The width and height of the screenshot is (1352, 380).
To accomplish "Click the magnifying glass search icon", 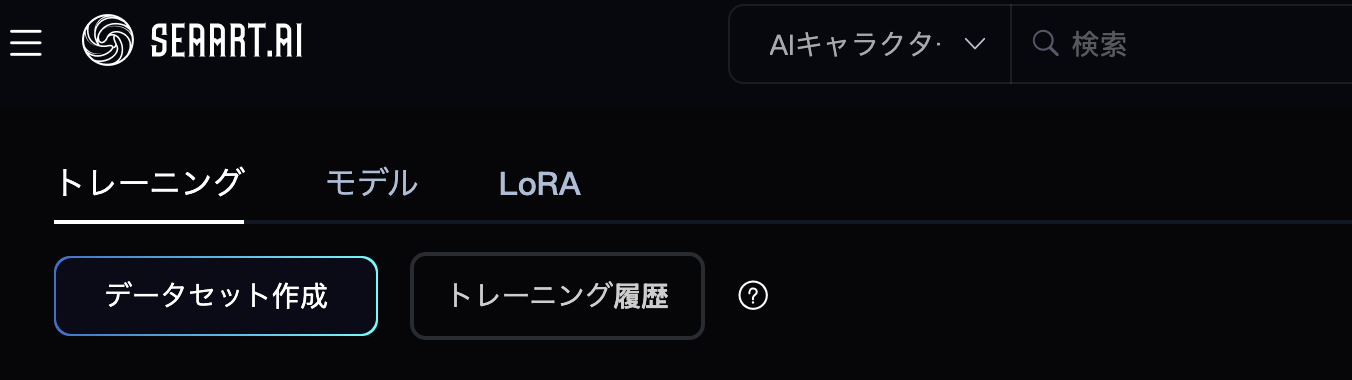I will coord(1045,44).
